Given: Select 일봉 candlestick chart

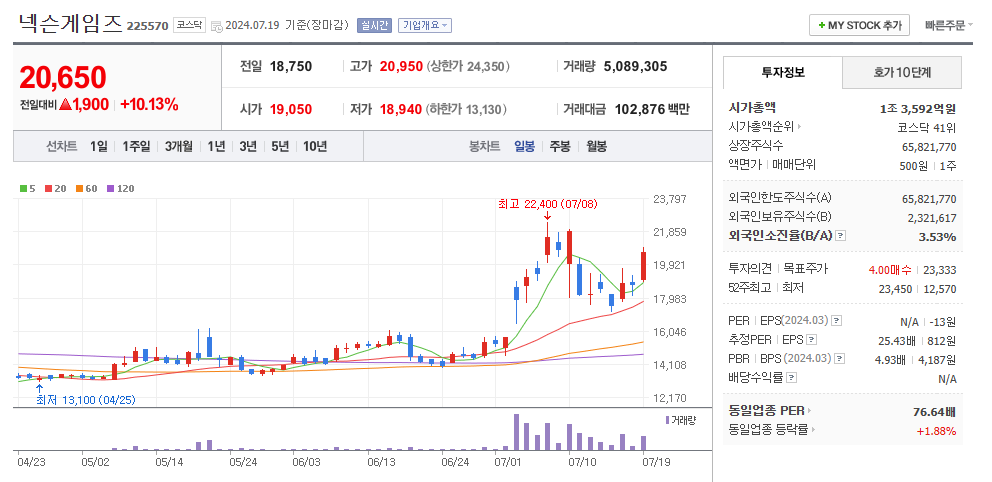Looking at the screenshot, I should [x=524, y=146].
